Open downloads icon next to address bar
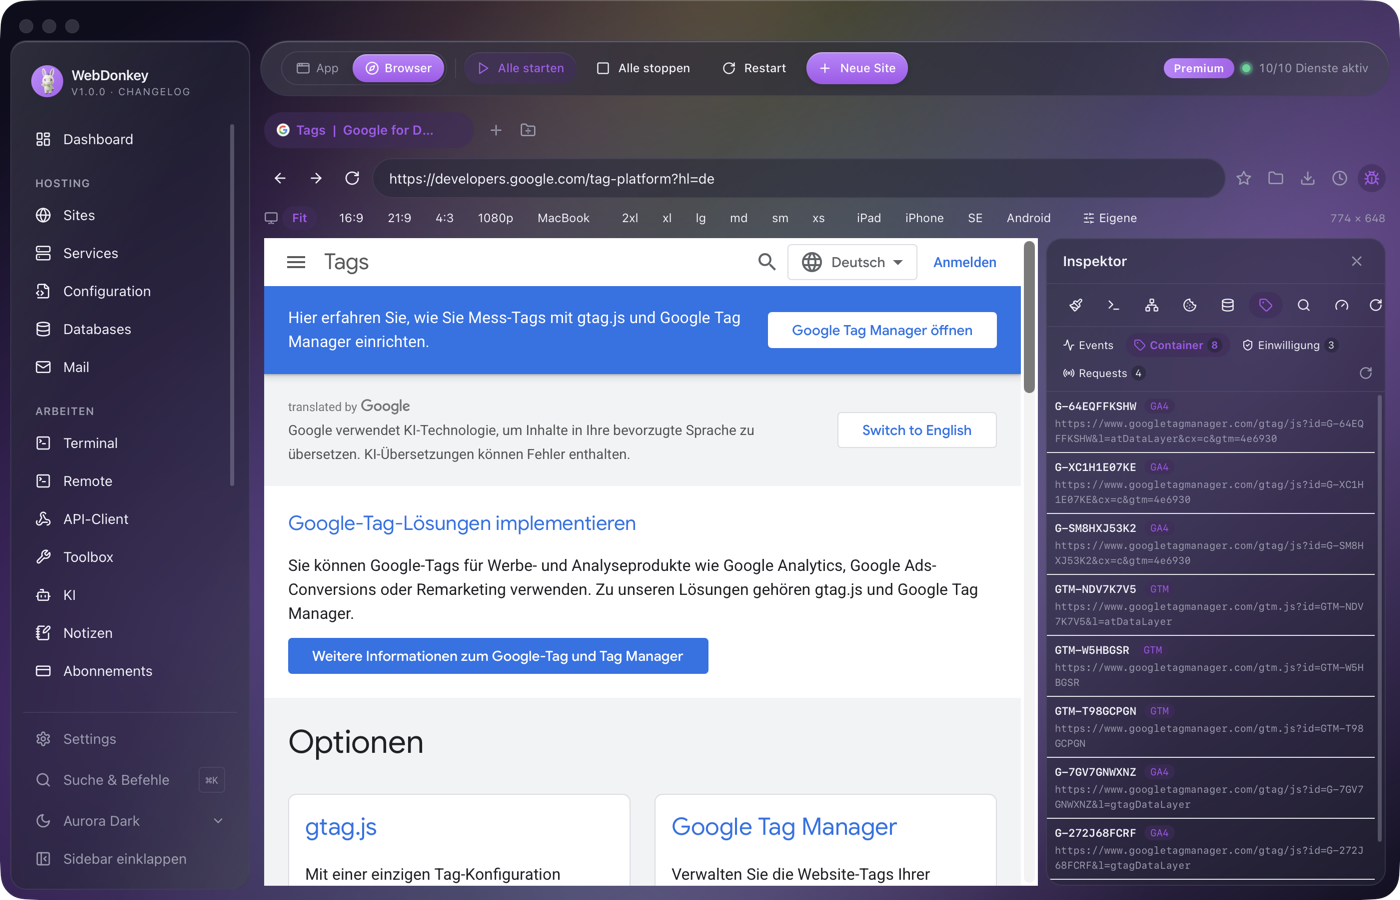The height and width of the screenshot is (900, 1400). point(1308,178)
